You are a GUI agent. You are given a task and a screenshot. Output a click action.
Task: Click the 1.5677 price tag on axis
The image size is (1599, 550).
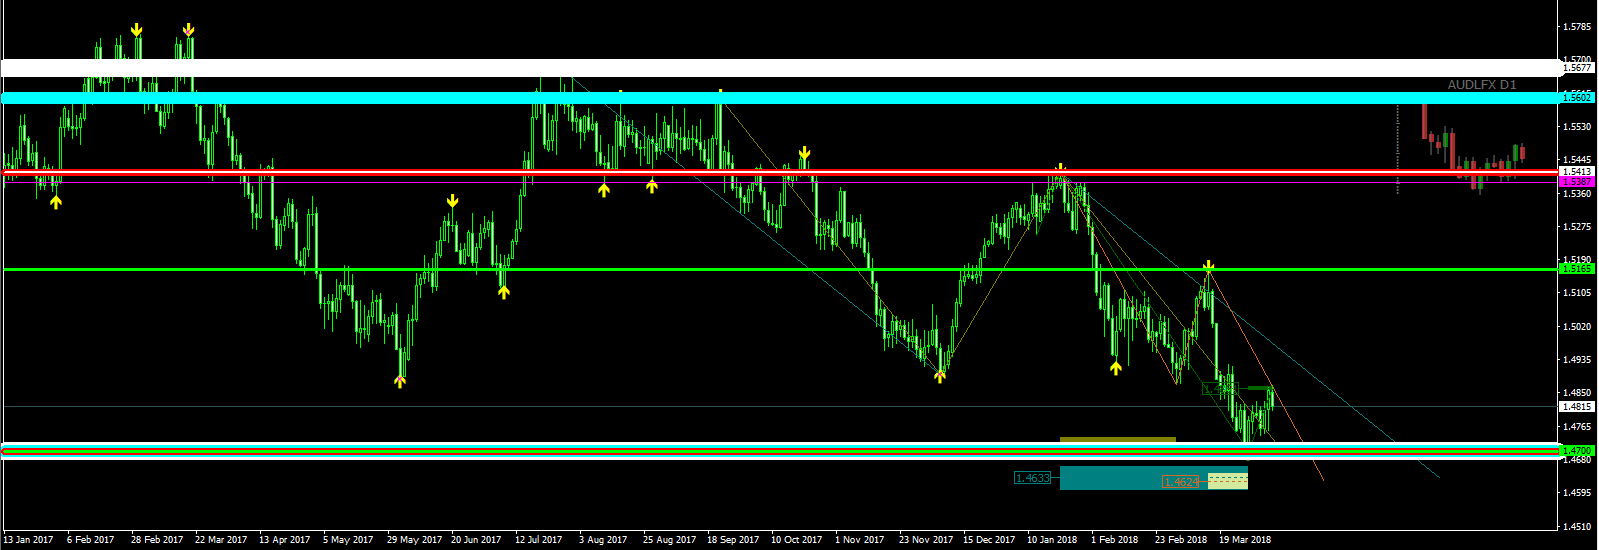click(x=1577, y=68)
